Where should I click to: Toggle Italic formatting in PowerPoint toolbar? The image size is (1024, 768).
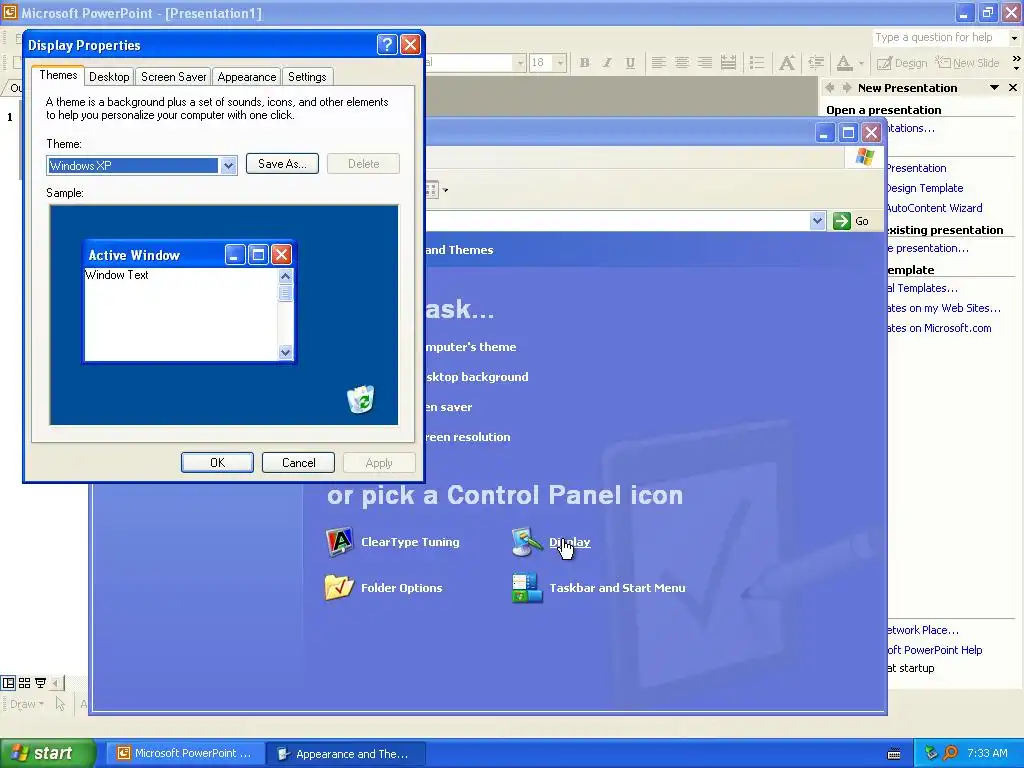607,63
